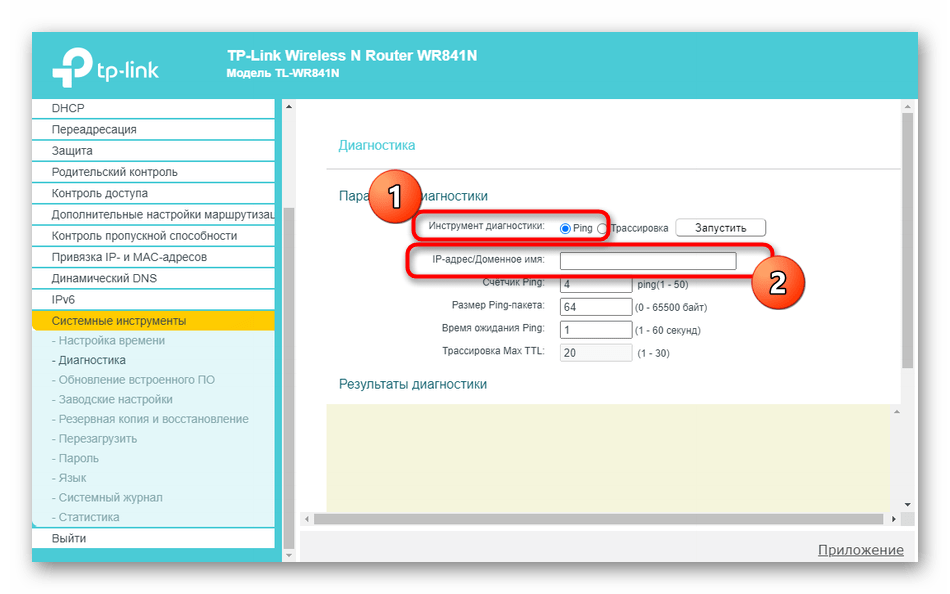Select the Ping radio button

(x=566, y=228)
